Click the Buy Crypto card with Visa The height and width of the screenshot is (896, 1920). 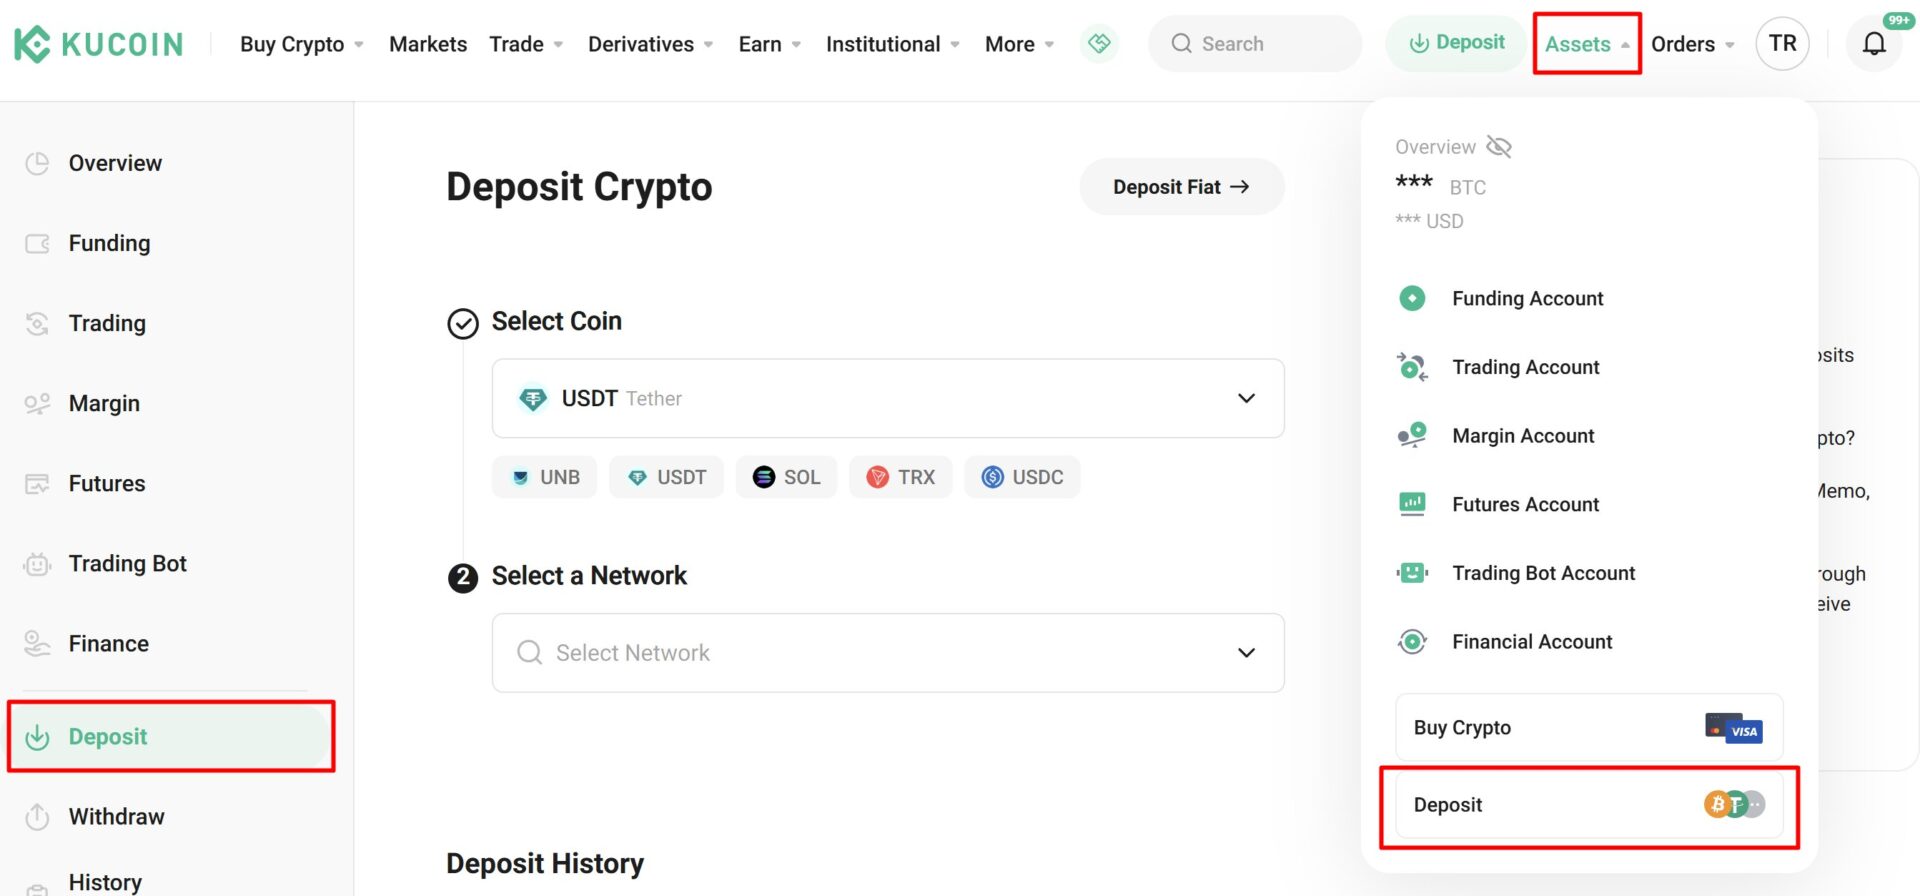[1588, 727]
